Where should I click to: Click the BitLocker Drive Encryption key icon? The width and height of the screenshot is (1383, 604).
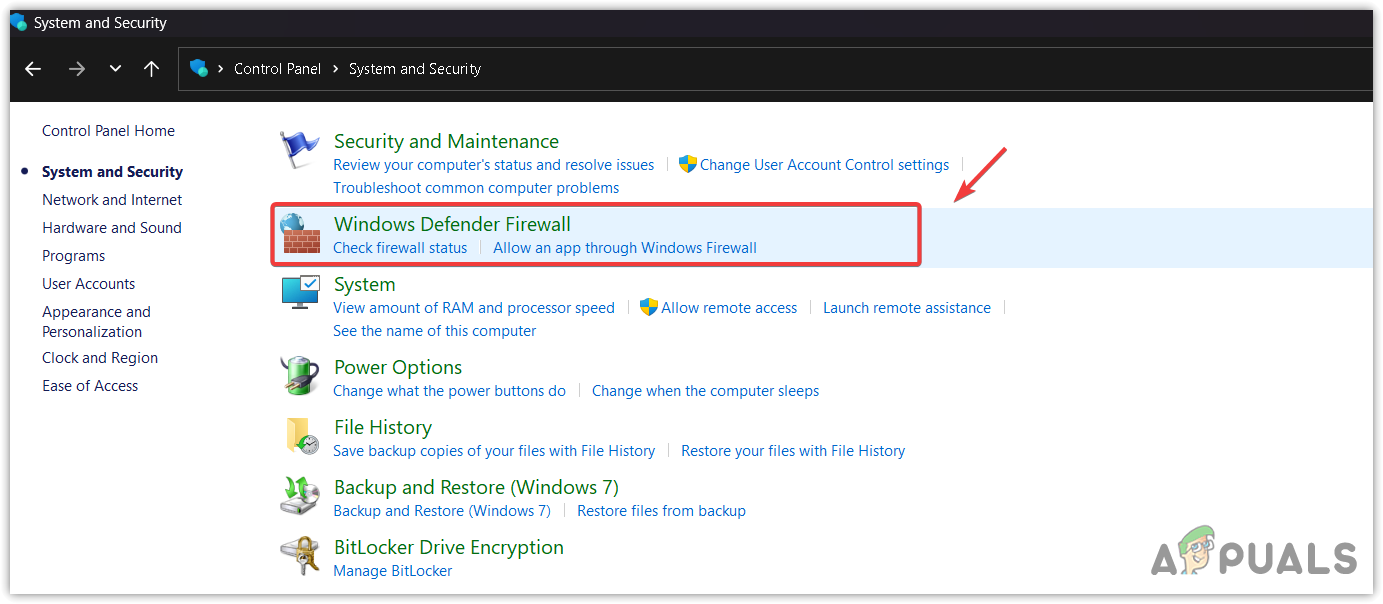[x=299, y=556]
